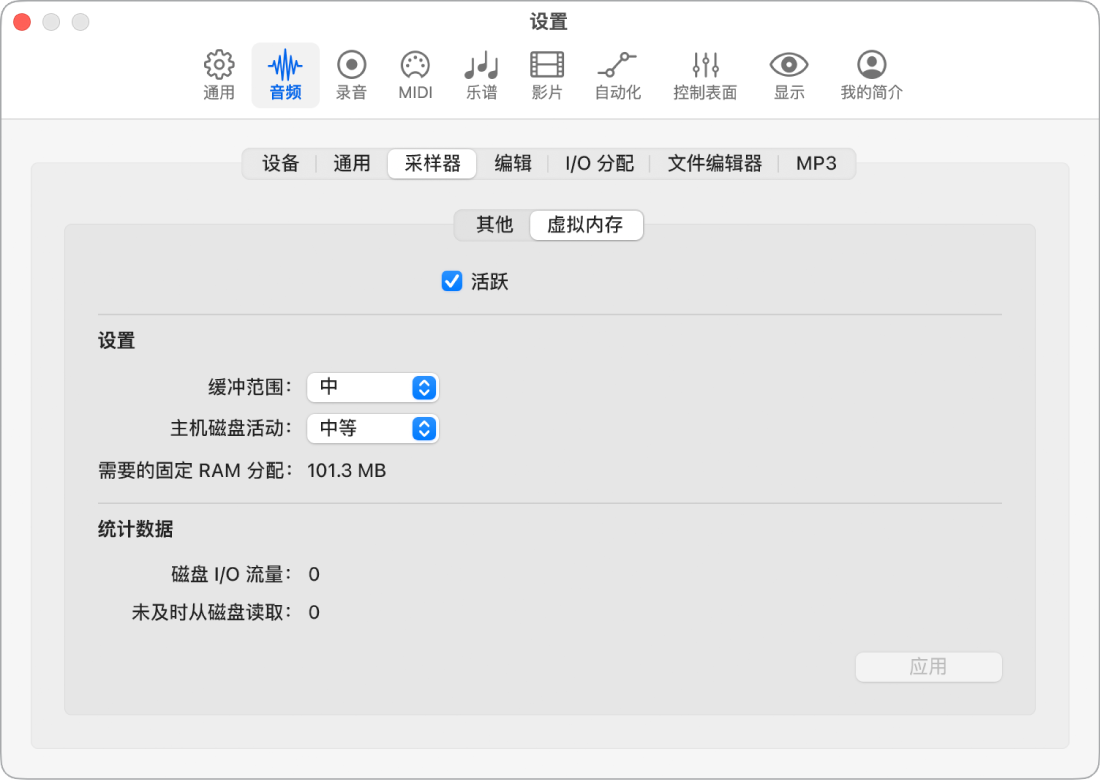Open the 缓冲范围 dropdown
This screenshot has width=1101, height=782.
372,388
